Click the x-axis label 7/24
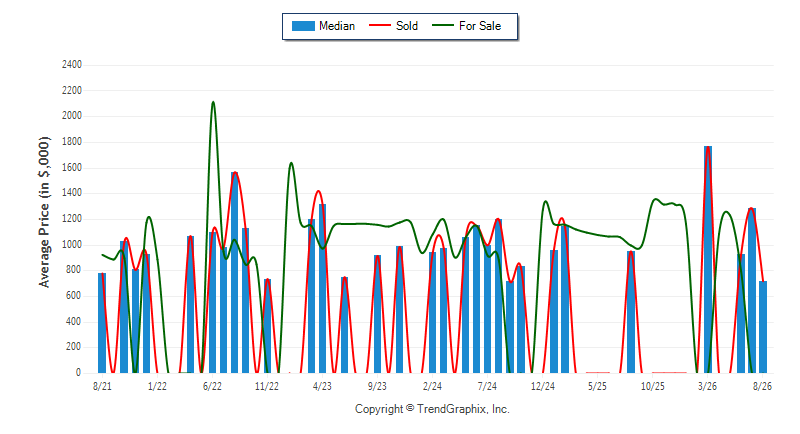The height and width of the screenshot is (434, 800). coord(487,386)
